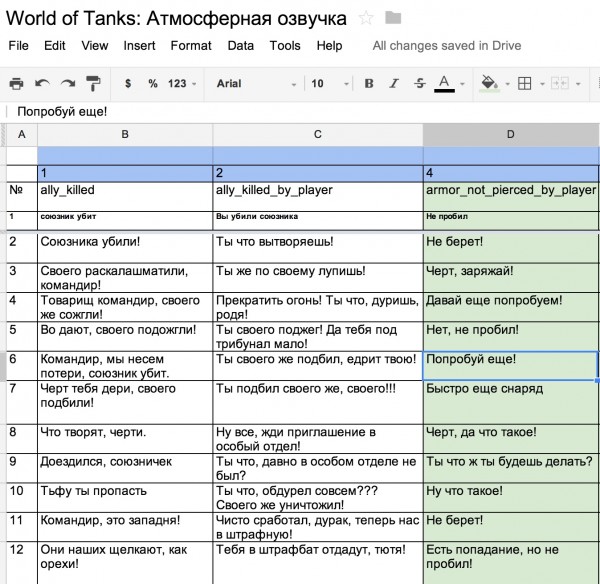The height and width of the screenshot is (584, 600).
Task: Open the View menu
Action: point(95,46)
